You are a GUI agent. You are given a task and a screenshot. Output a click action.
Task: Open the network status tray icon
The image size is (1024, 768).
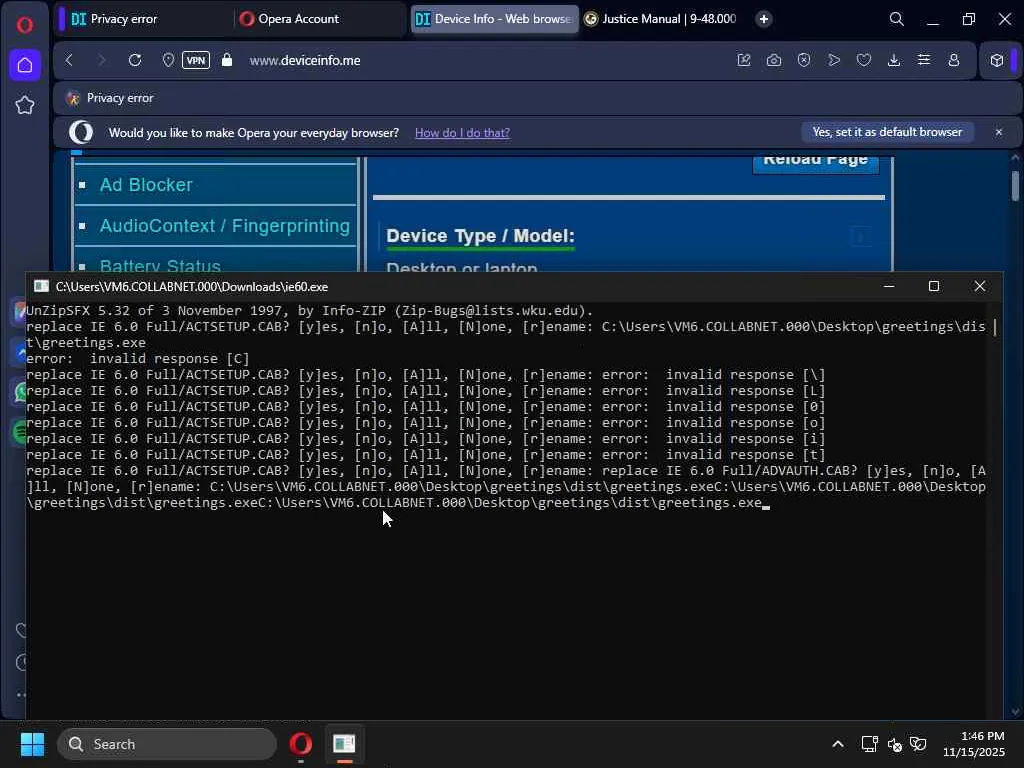(x=869, y=744)
